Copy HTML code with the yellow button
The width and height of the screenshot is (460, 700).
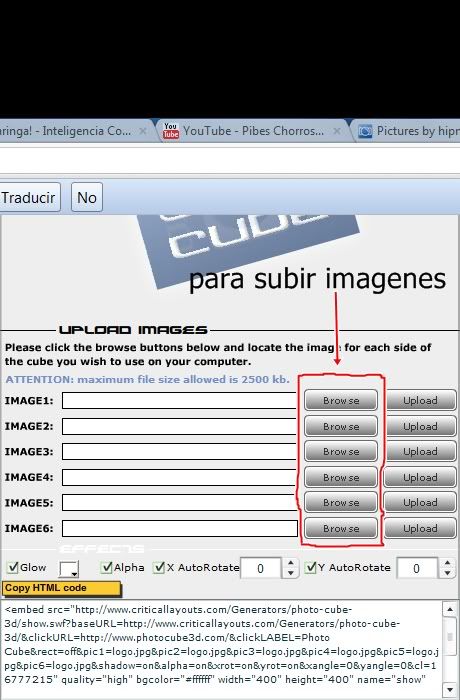62,588
